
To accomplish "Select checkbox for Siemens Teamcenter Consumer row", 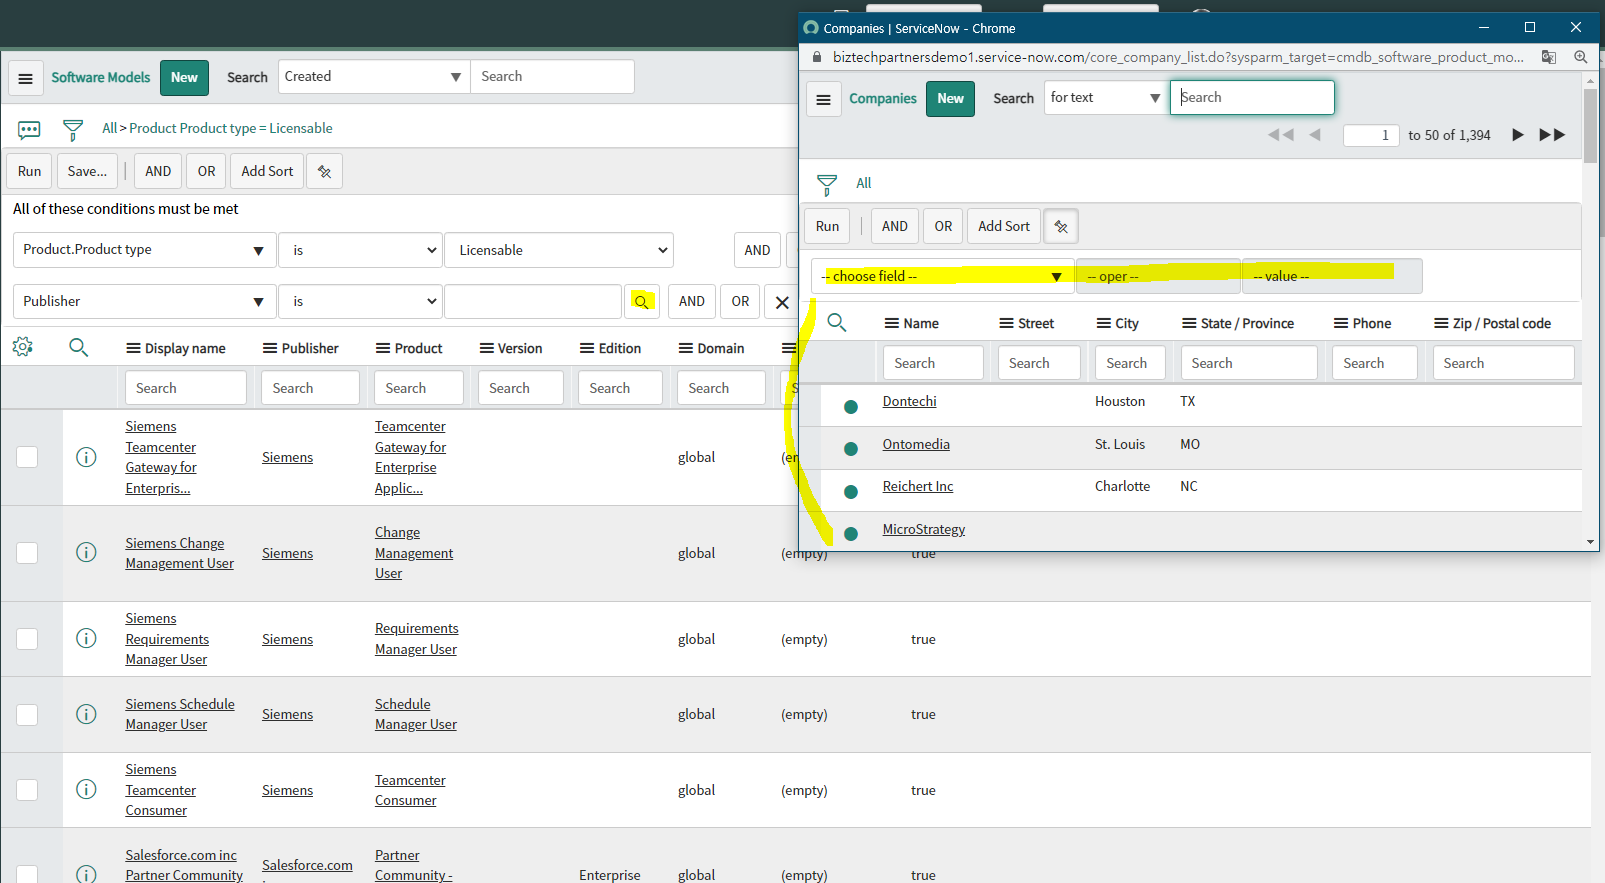I will (27, 790).
